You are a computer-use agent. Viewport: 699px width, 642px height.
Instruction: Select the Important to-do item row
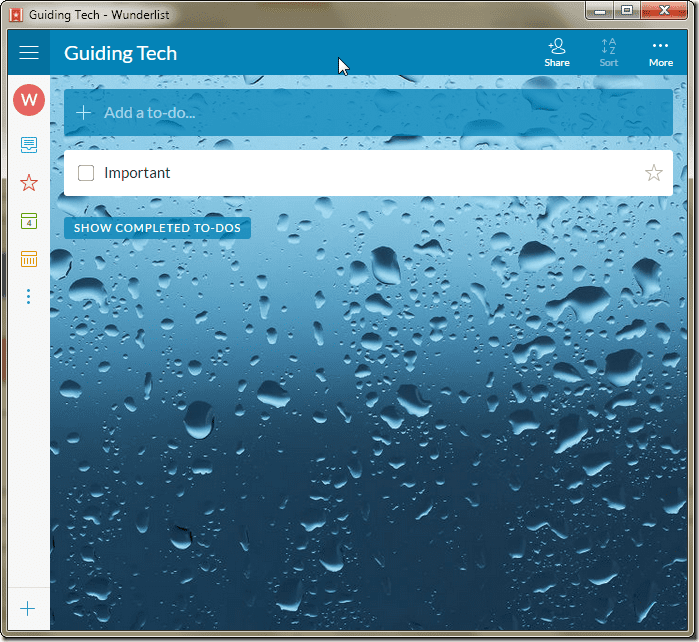(x=368, y=173)
